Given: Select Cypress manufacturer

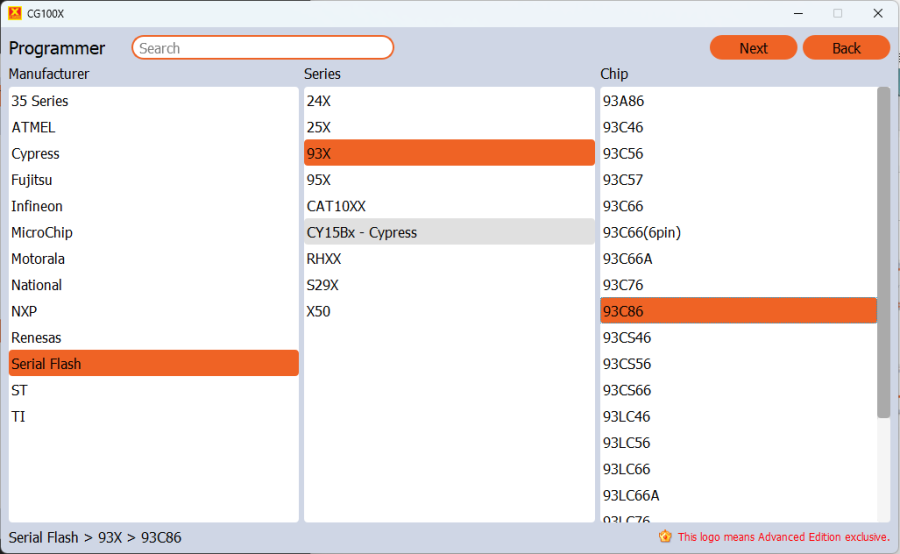Looking at the screenshot, I should pos(36,154).
